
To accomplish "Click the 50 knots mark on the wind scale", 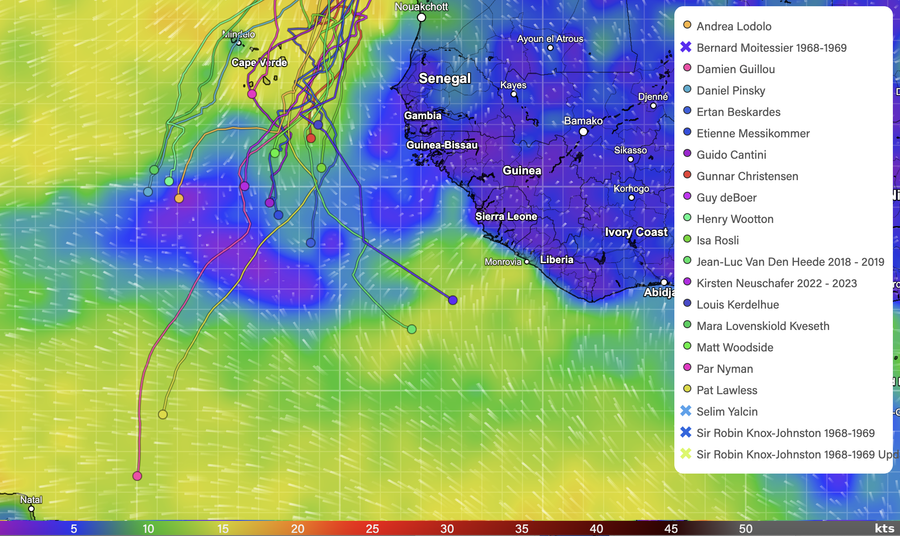I will [x=746, y=529].
